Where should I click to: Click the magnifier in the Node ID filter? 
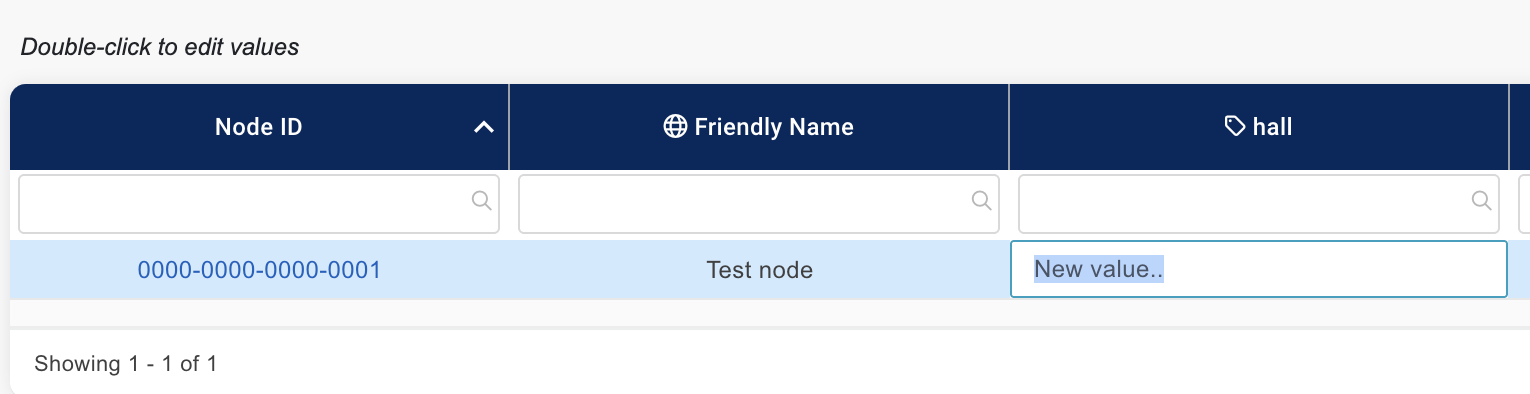[x=481, y=201]
